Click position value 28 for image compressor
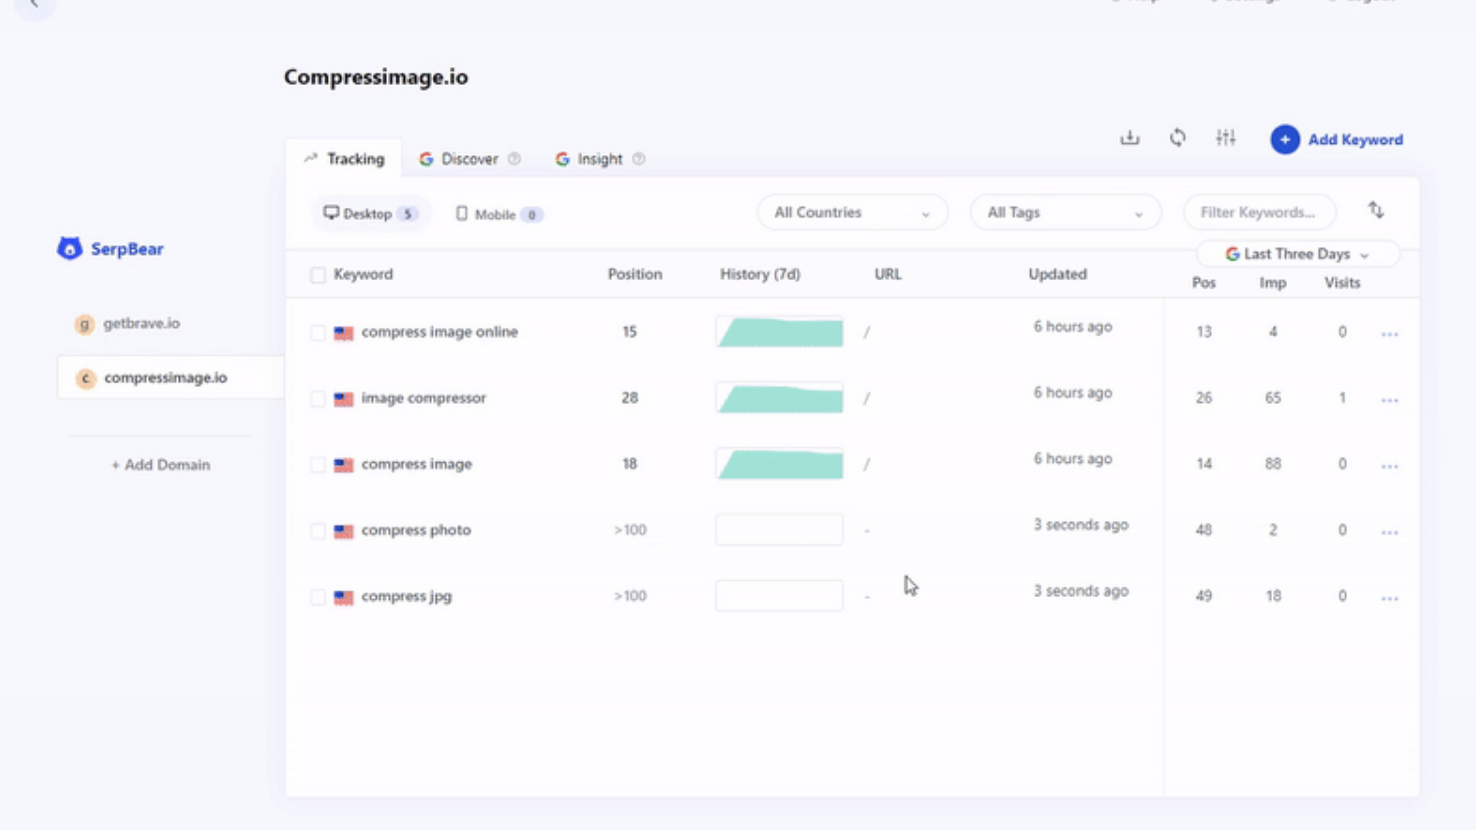Image resolution: width=1476 pixels, height=830 pixels. tap(629, 398)
